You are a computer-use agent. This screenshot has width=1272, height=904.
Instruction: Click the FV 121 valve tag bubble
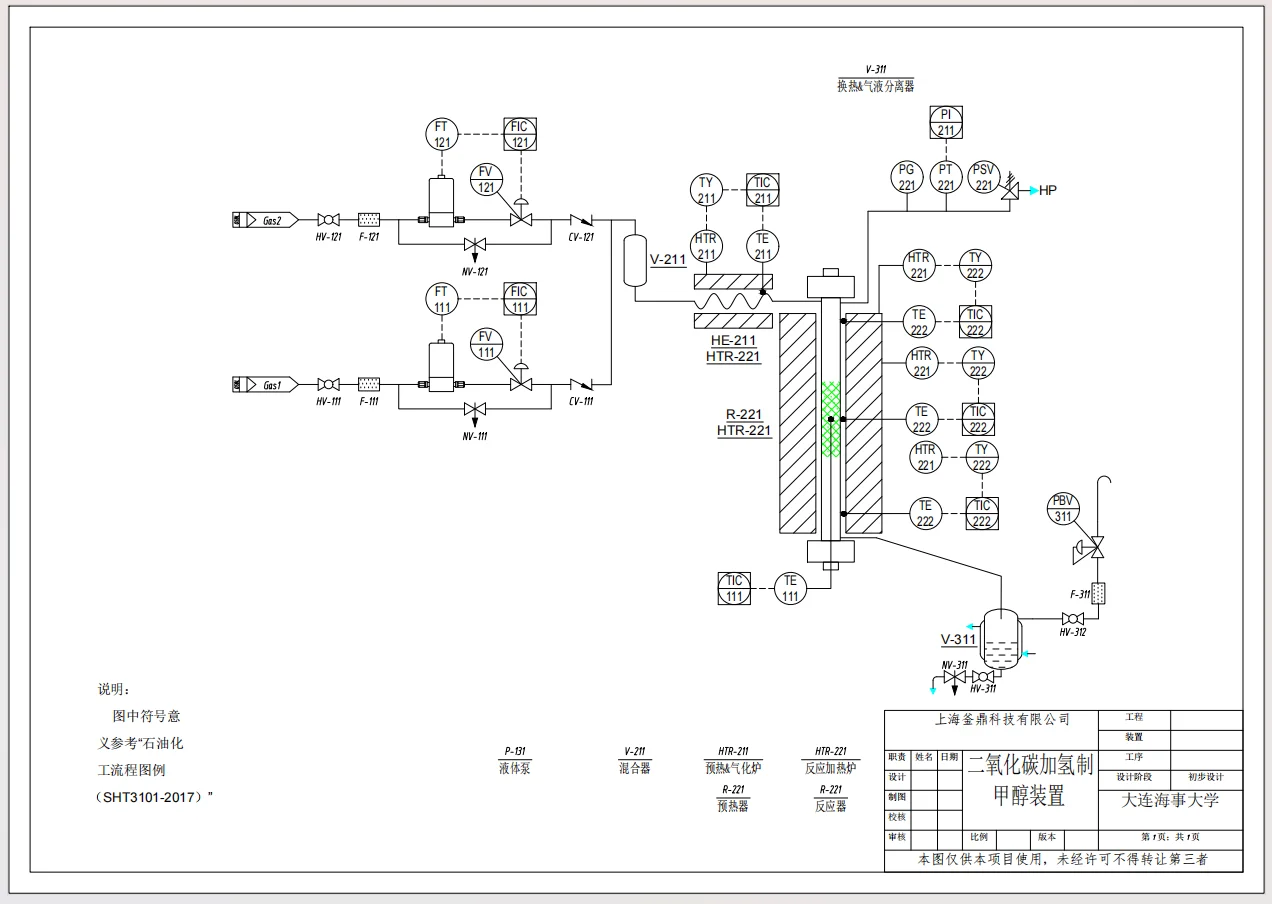pyautogui.click(x=487, y=179)
